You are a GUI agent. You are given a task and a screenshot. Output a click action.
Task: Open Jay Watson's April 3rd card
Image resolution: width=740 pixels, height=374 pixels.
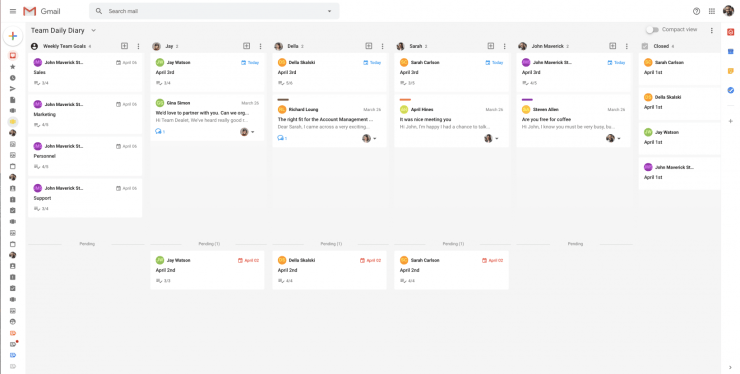click(x=207, y=72)
